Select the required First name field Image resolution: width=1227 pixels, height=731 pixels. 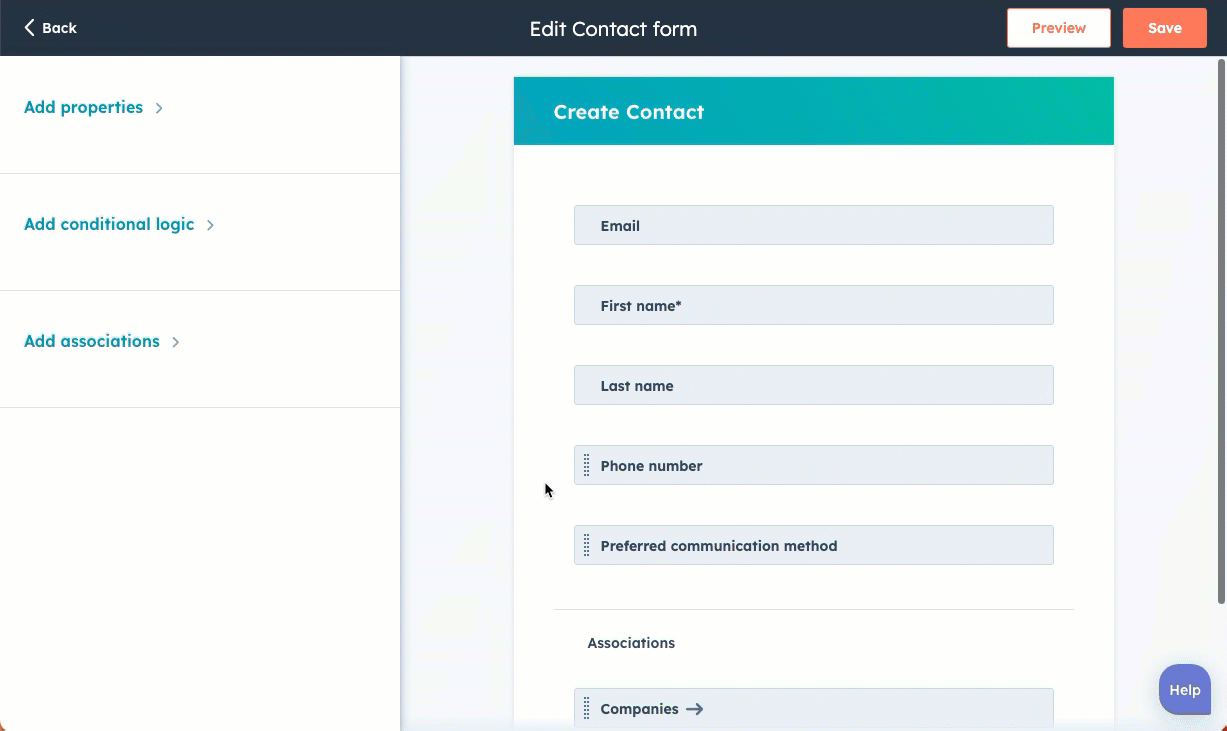tap(813, 305)
